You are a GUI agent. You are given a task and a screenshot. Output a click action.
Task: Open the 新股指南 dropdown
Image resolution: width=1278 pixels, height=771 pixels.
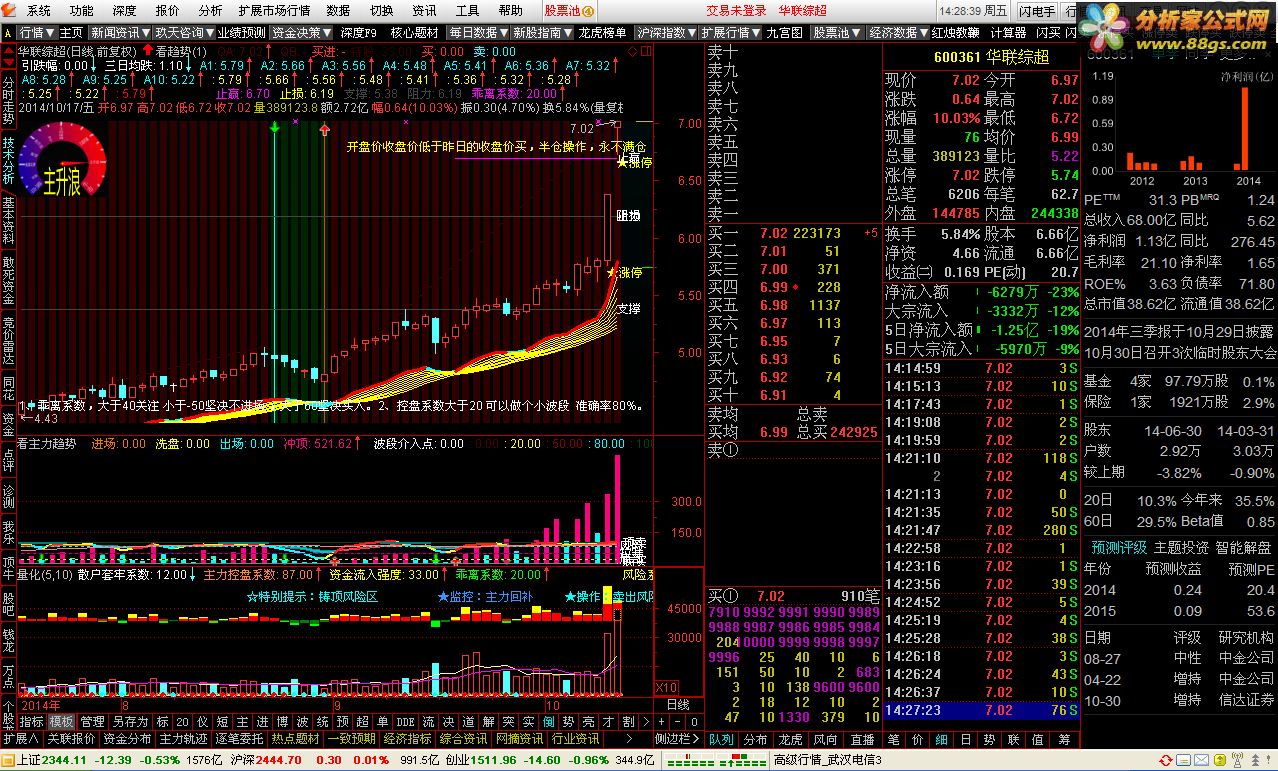tap(543, 32)
